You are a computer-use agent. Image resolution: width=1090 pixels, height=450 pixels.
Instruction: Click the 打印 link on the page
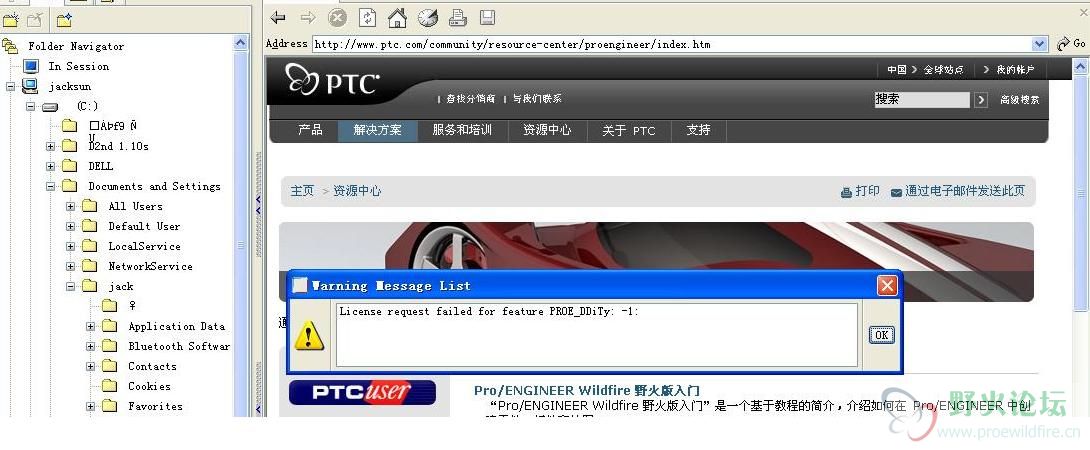click(x=861, y=191)
